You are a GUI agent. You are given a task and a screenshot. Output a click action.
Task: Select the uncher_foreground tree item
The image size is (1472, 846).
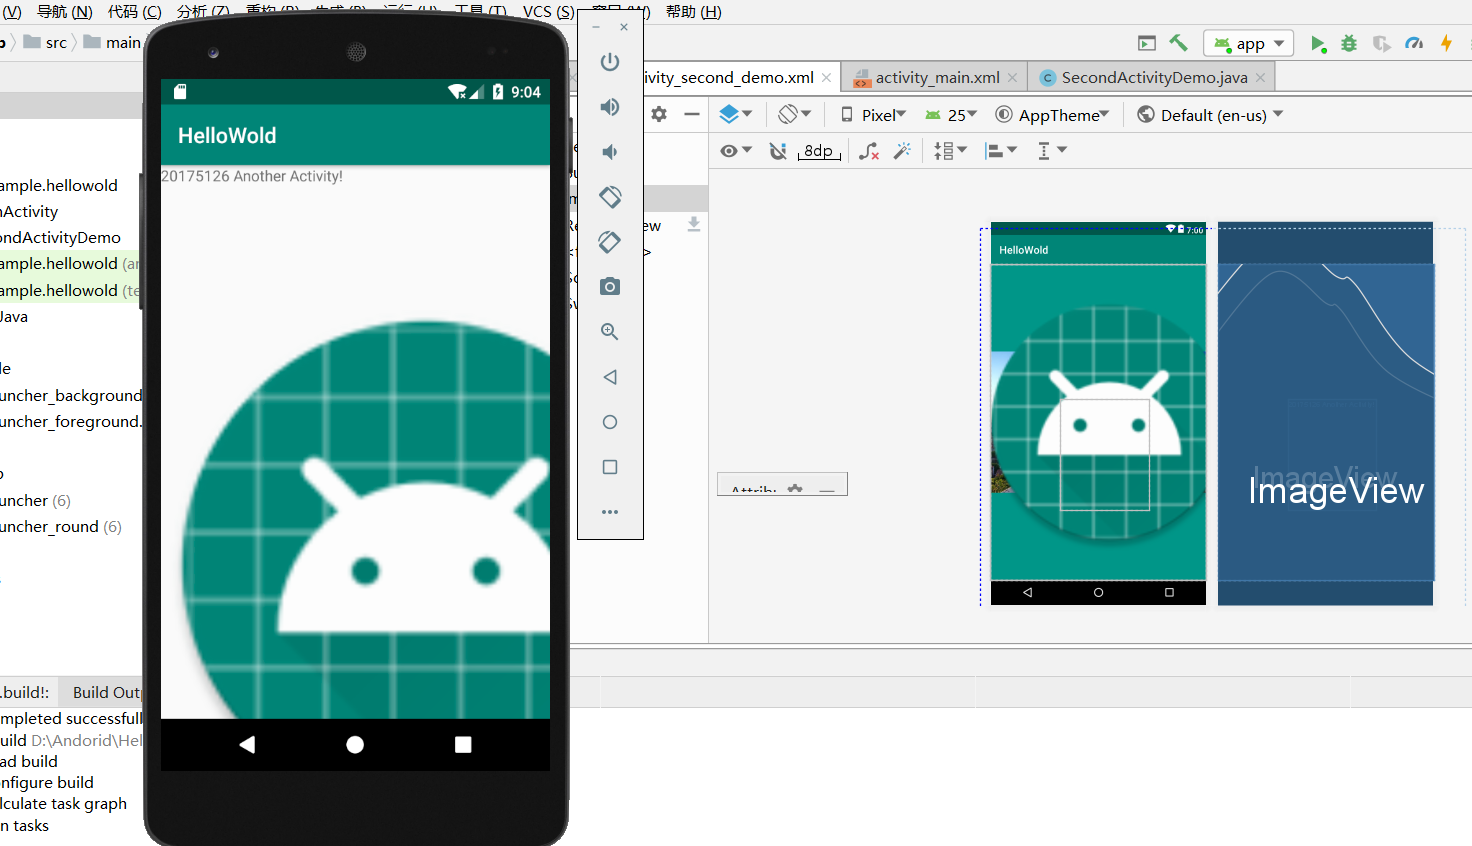click(x=71, y=422)
